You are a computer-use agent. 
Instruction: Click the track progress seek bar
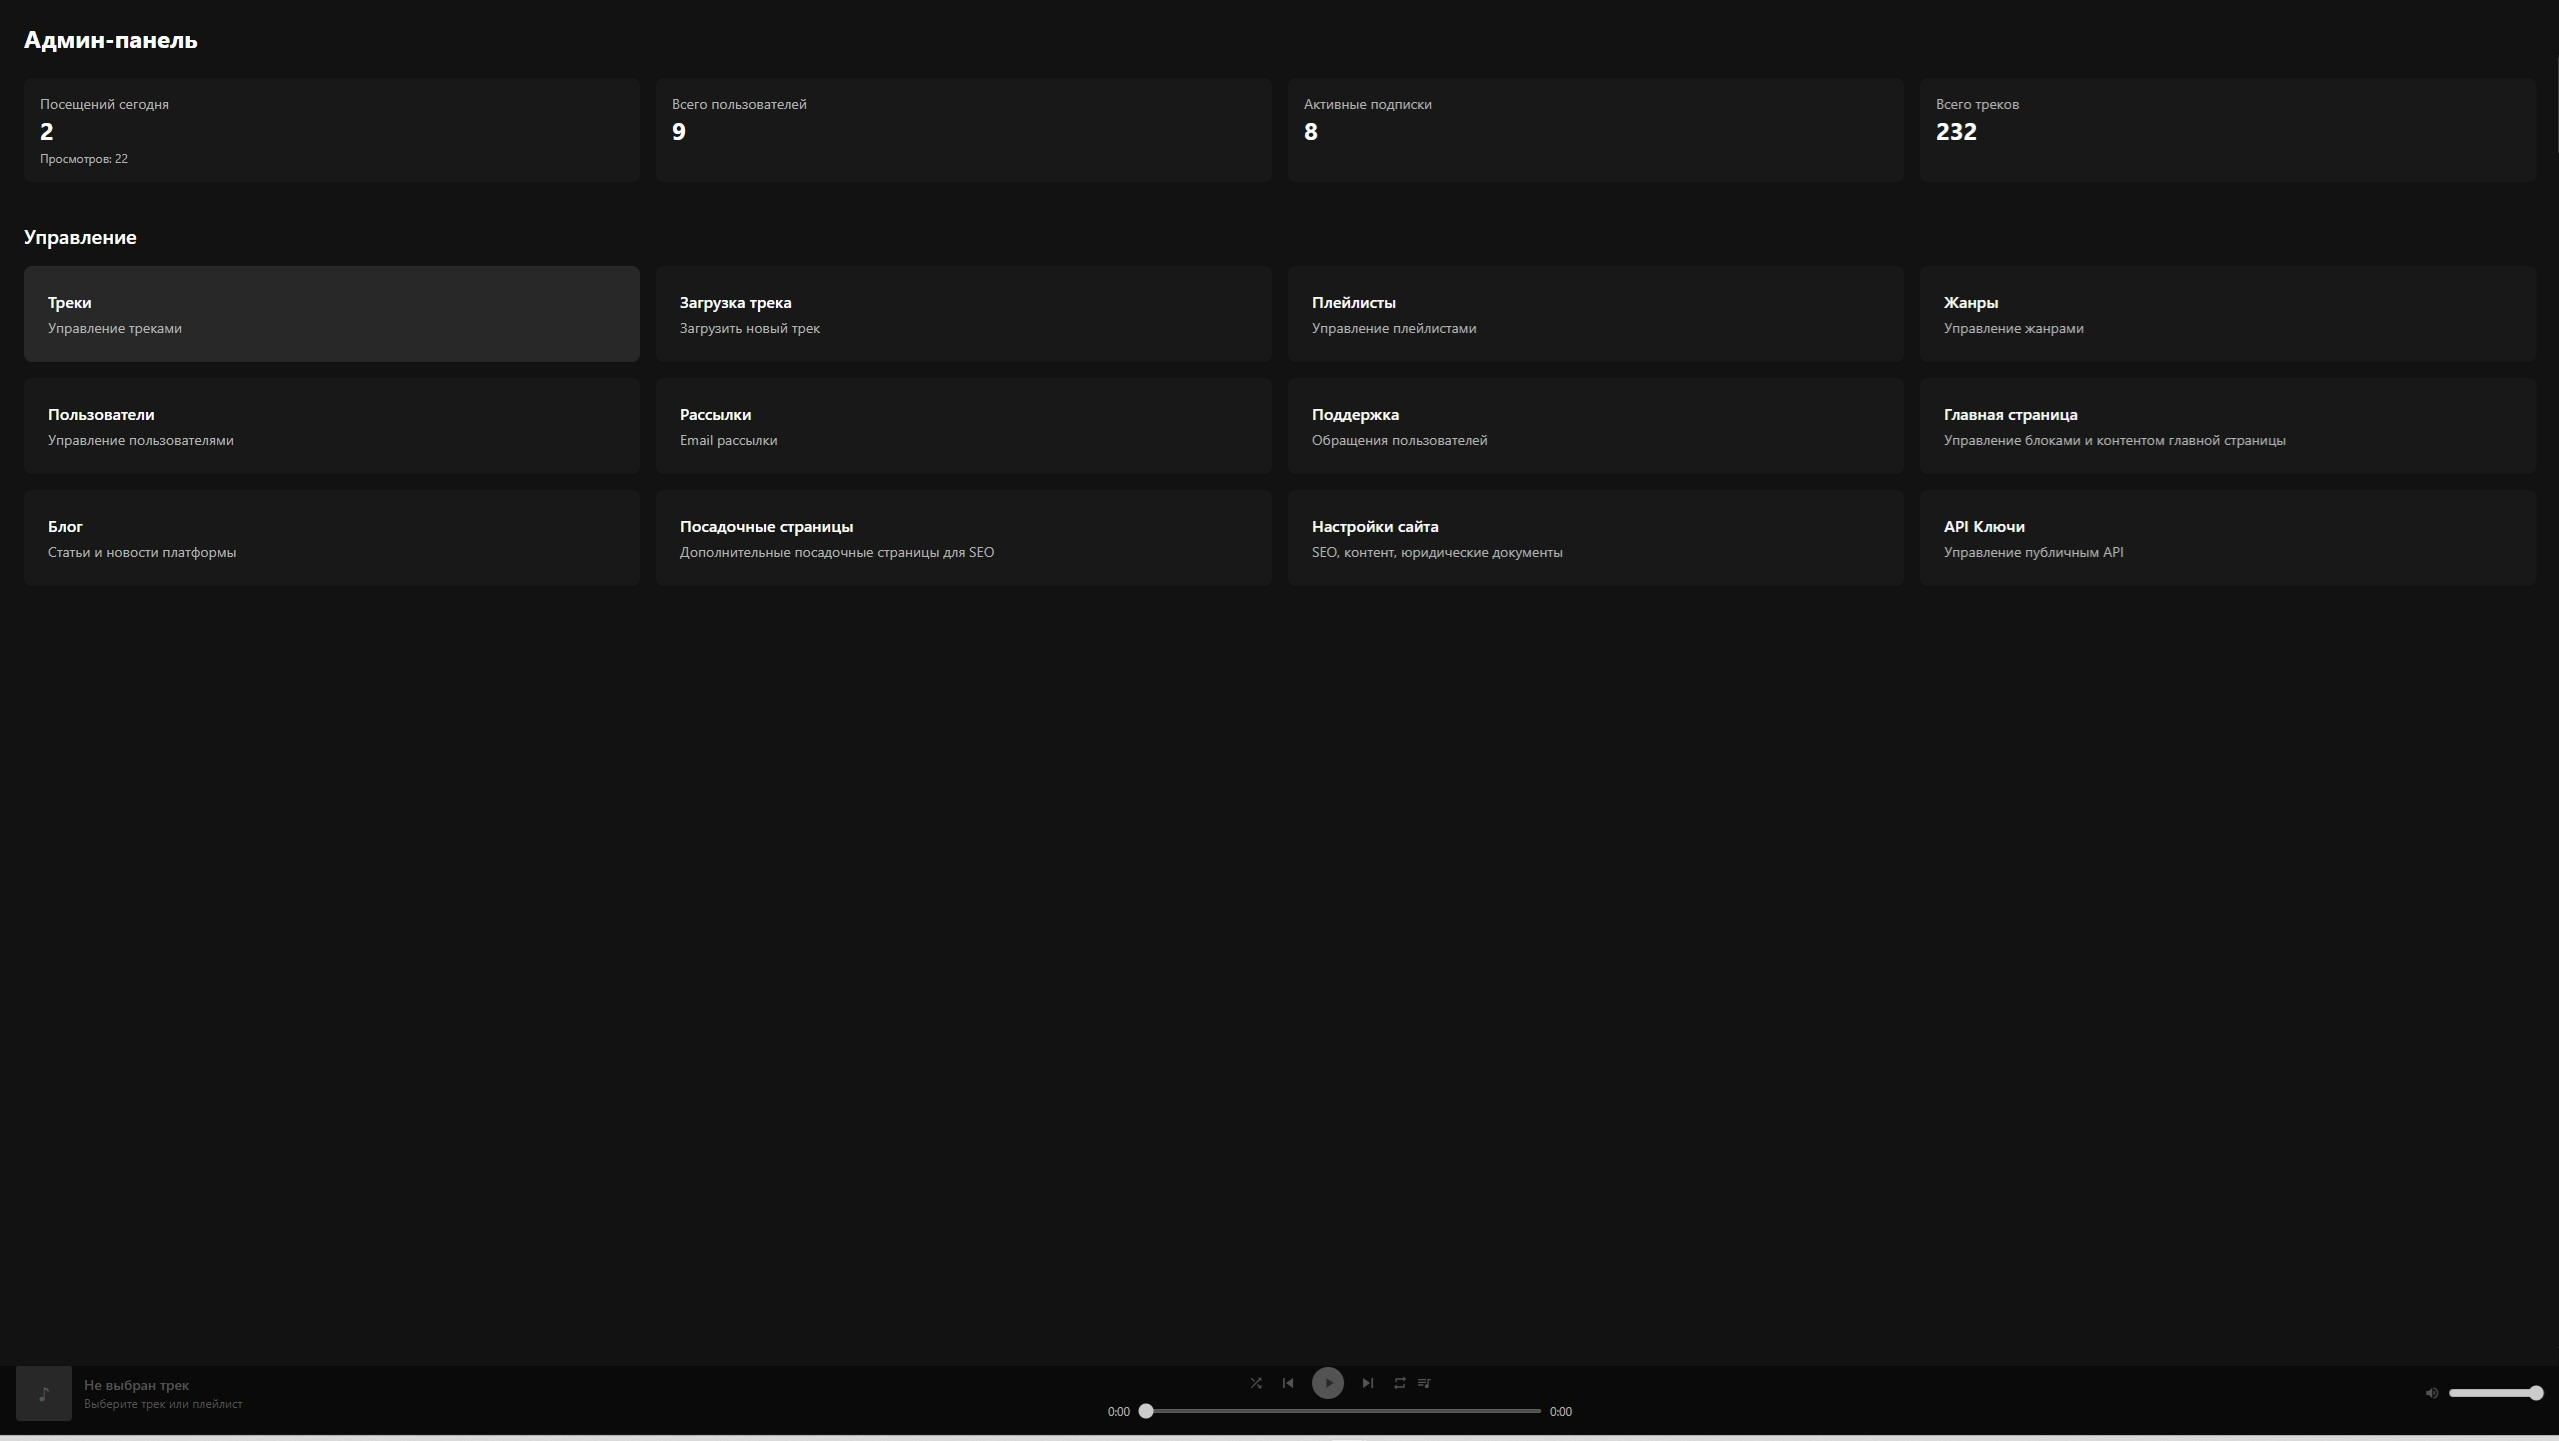click(x=1342, y=1411)
